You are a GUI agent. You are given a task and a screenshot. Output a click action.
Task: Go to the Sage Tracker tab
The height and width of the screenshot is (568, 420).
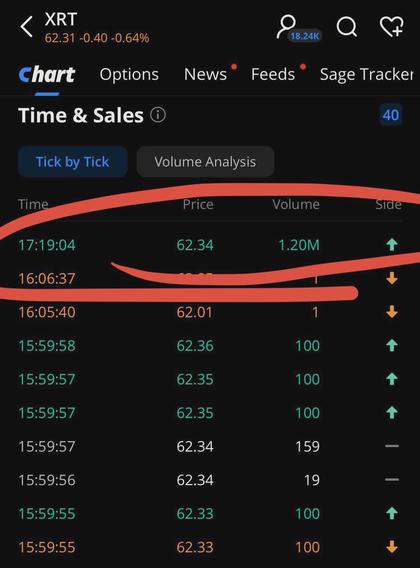(366, 74)
